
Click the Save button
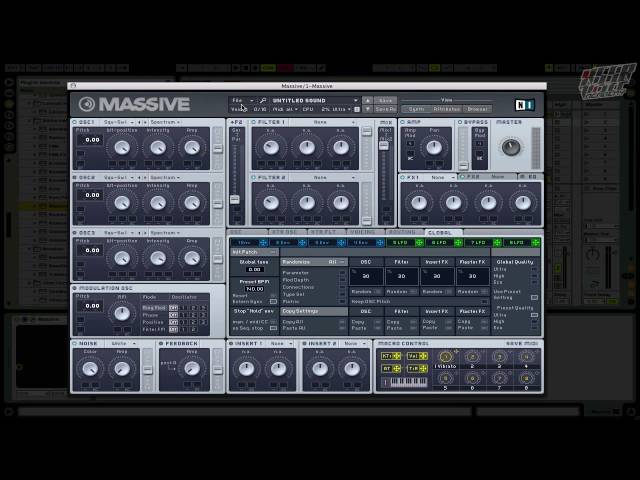pyautogui.click(x=385, y=100)
